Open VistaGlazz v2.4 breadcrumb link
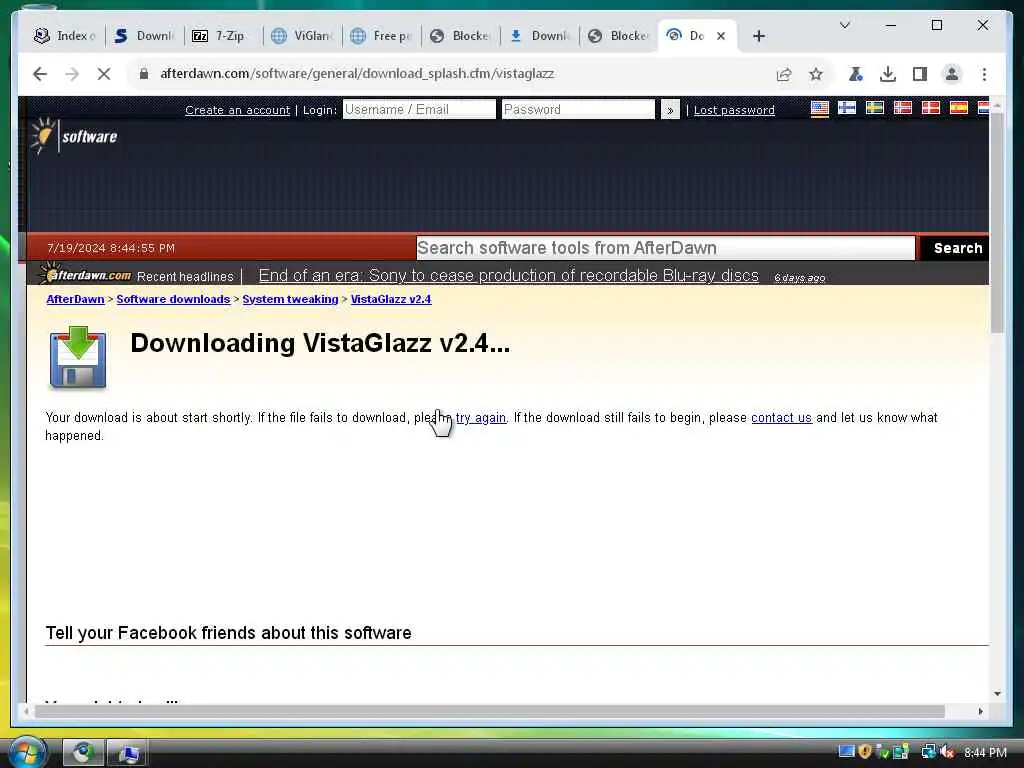Viewport: 1024px width, 768px height. [x=391, y=299]
